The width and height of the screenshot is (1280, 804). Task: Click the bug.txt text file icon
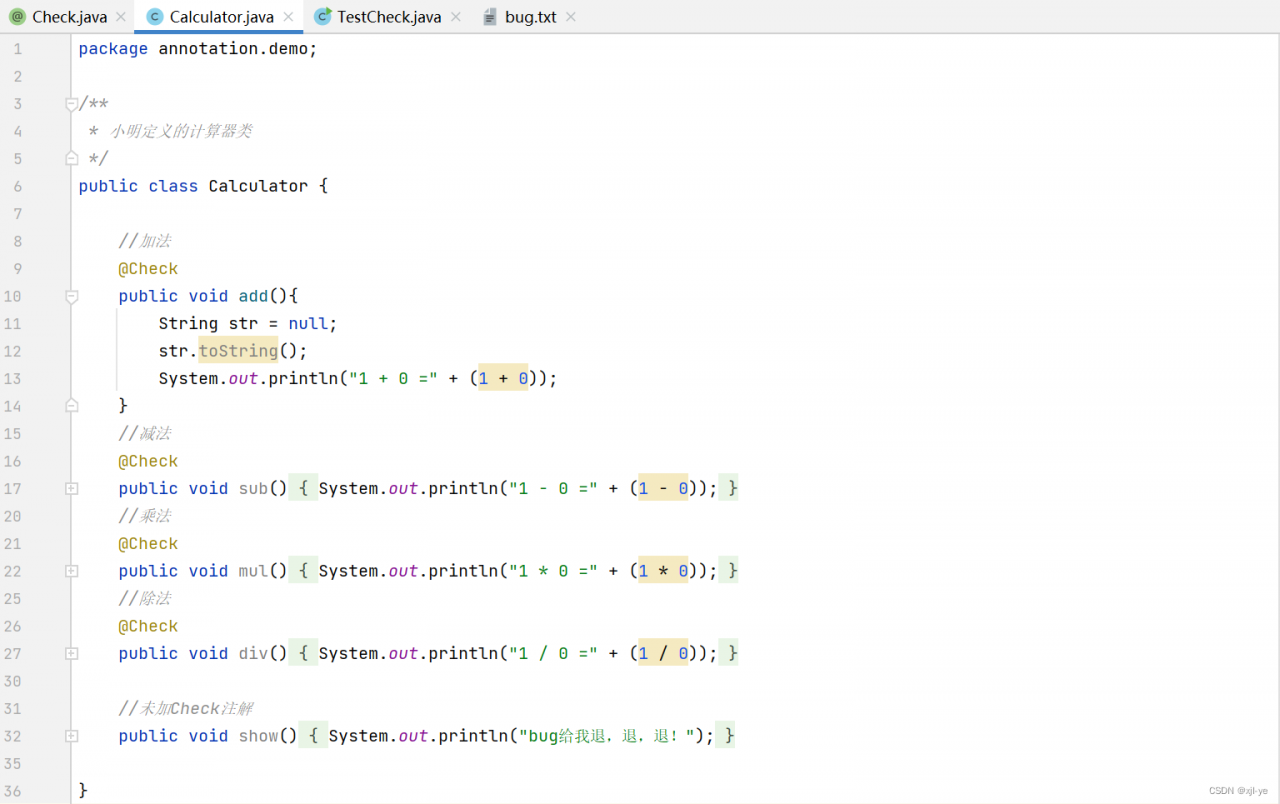point(490,17)
